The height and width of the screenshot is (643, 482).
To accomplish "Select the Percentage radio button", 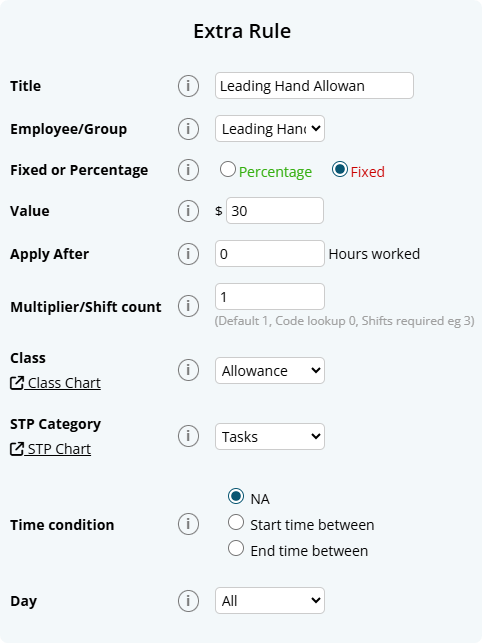I will click(x=228, y=169).
